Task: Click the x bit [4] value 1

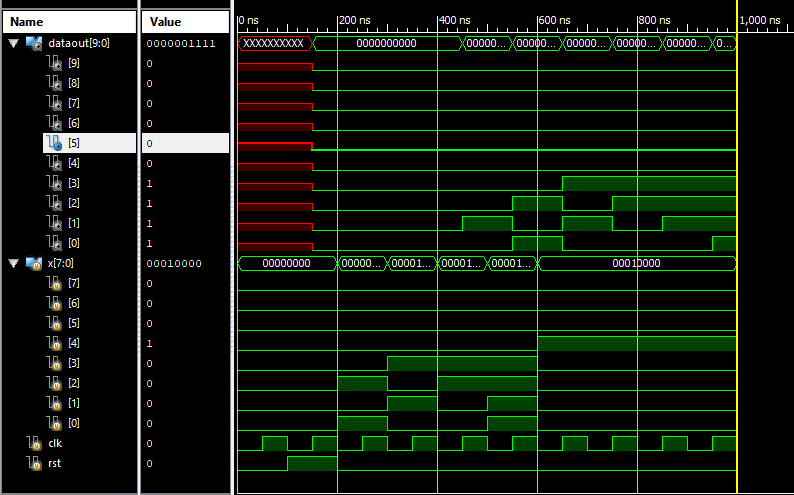Action: 149,343
